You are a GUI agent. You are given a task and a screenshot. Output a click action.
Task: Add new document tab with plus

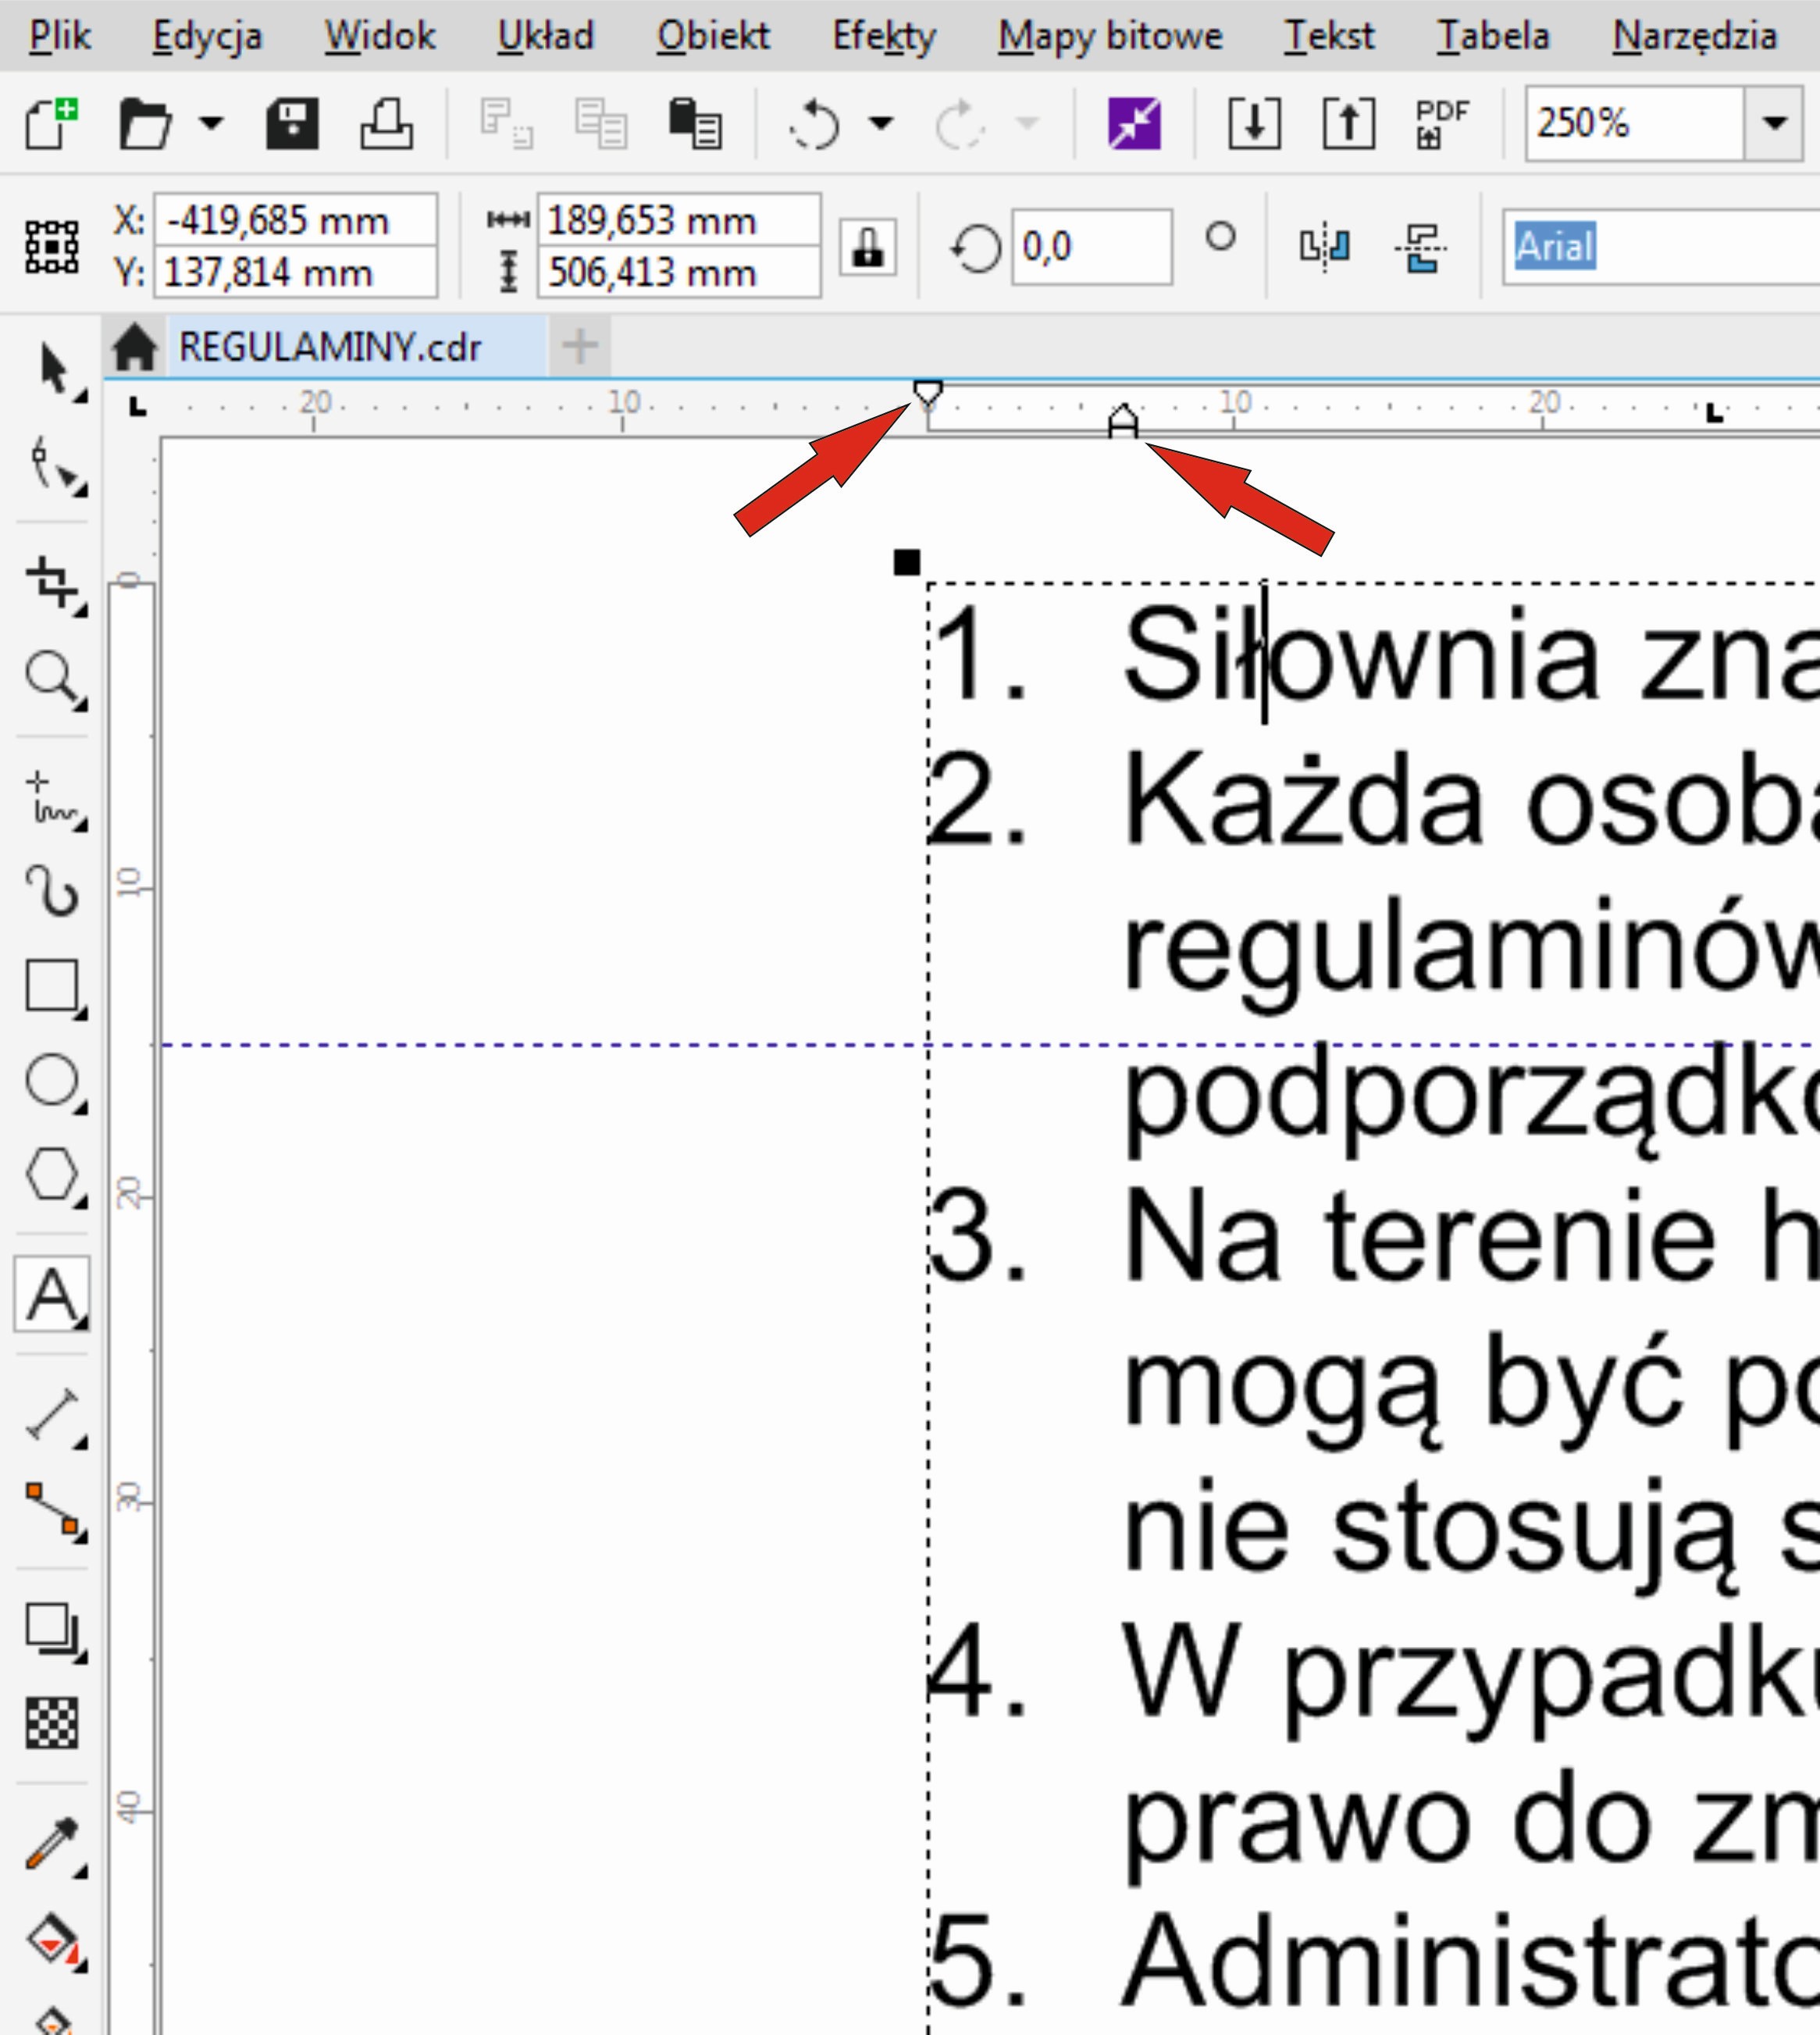click(580, 347)
